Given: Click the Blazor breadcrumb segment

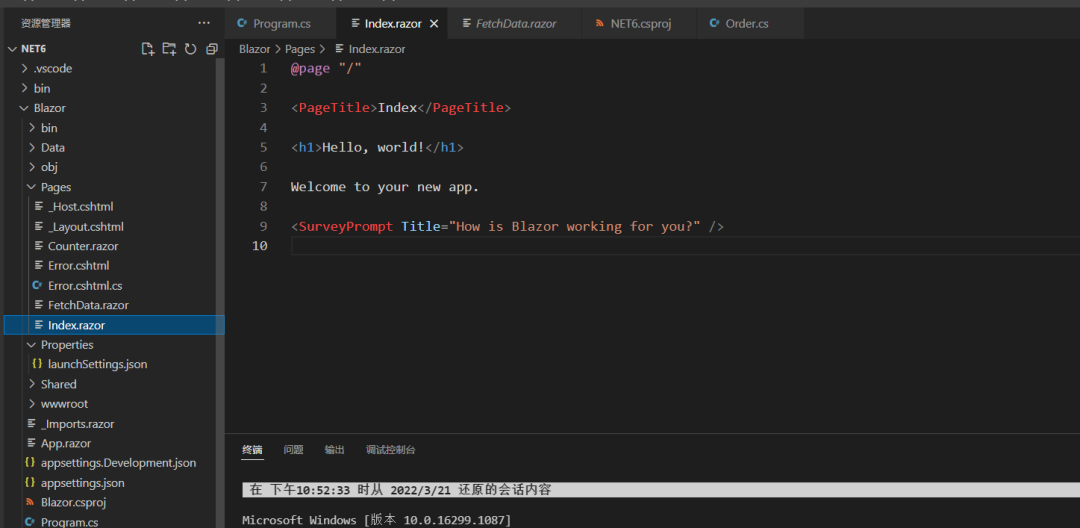Looking at the screenshot, I should (x=254, y=49).
